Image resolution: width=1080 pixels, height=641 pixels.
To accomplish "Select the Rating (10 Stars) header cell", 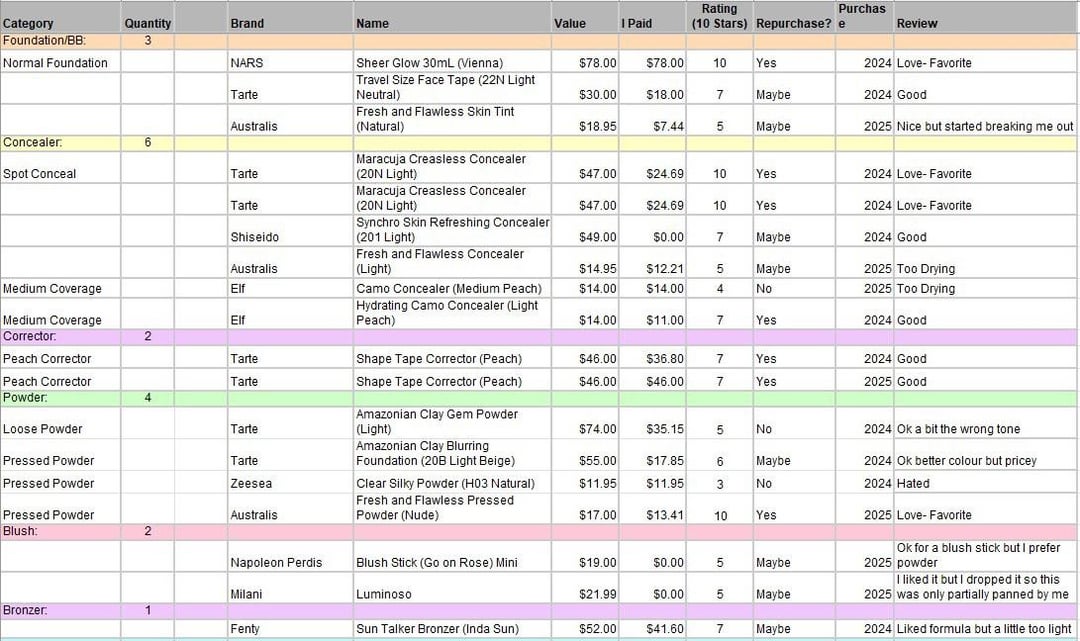I will 719,16.
